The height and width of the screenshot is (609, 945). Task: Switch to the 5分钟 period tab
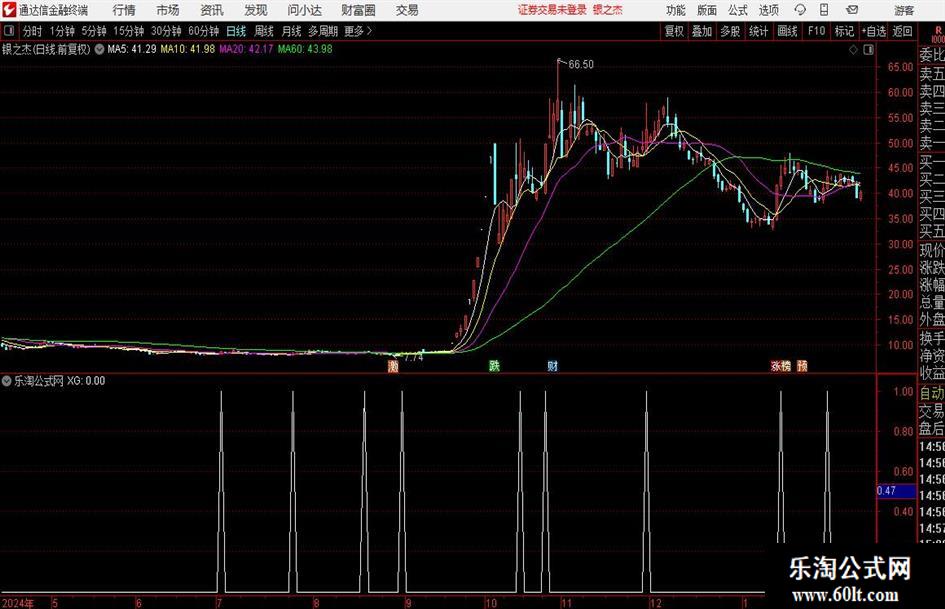pyautogui.click(x=94, y=31)
